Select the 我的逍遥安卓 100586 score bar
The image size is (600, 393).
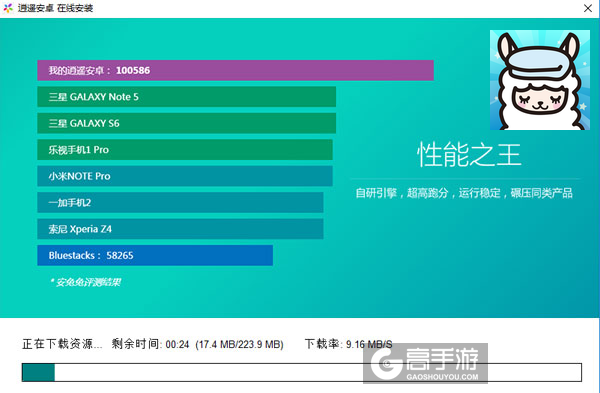pos(235,70)
